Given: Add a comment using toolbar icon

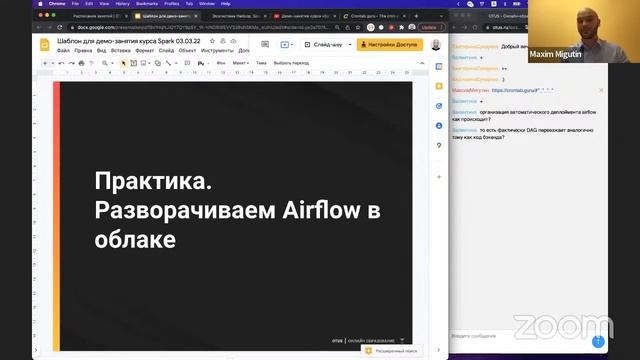Looking at the screenshot, I should [187, 63].
